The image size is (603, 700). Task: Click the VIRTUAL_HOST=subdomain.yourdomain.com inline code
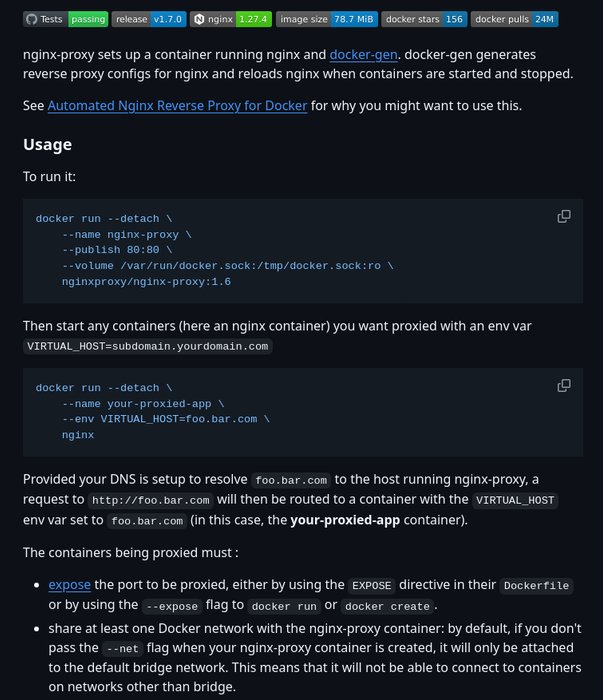tap(147, 346)
